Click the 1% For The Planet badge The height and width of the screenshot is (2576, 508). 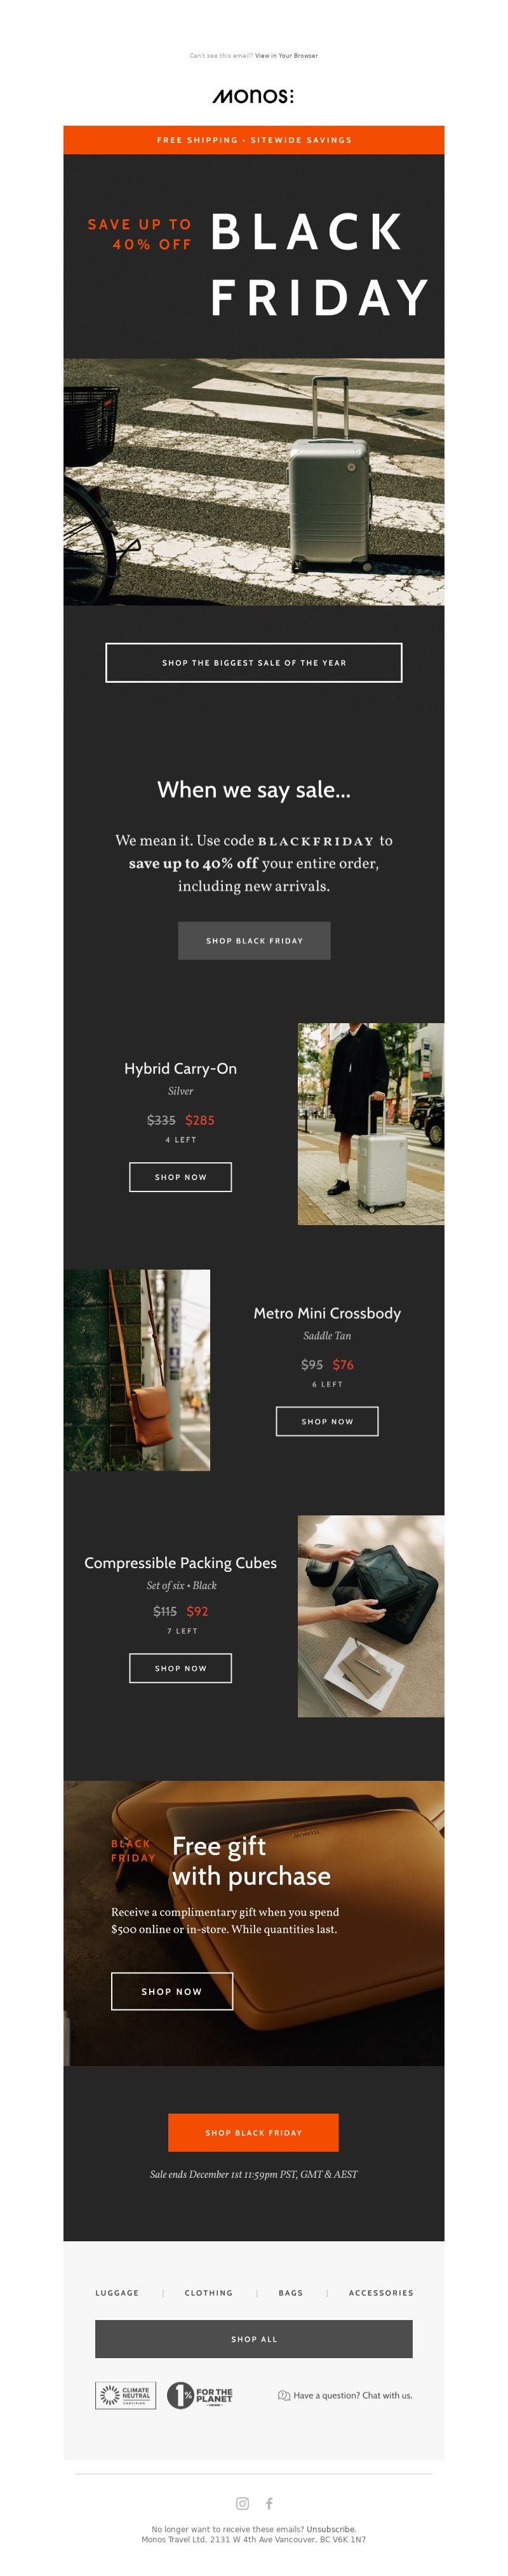point(199,2395)
